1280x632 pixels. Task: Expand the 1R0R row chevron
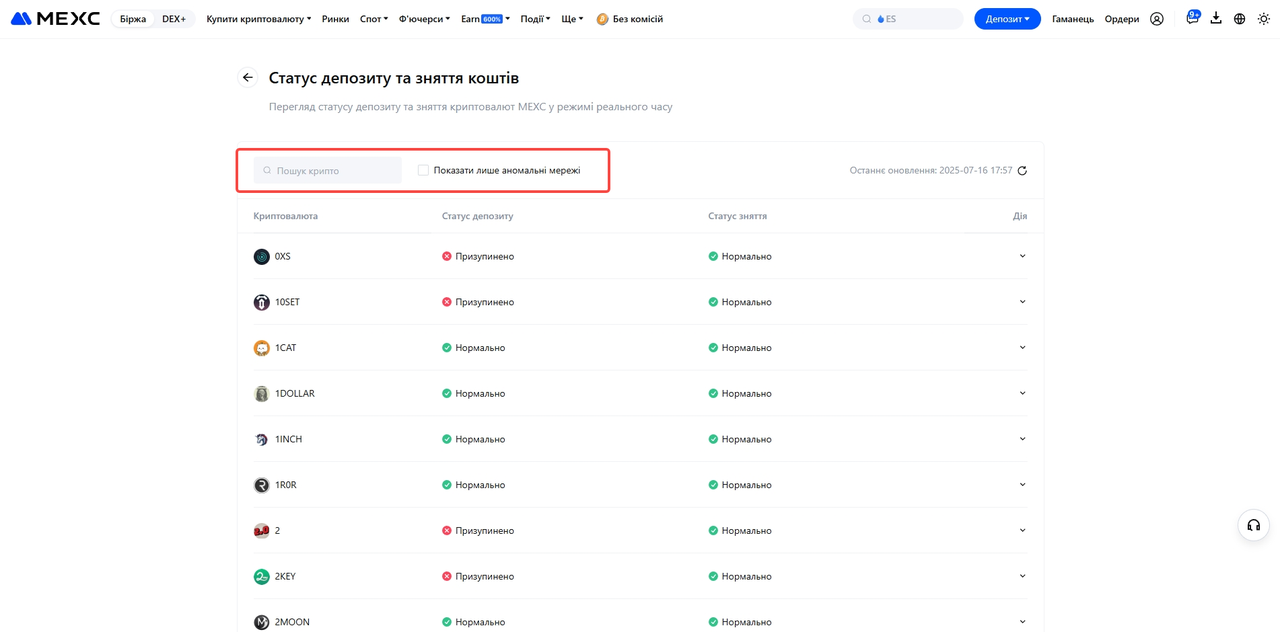tap(1022, 485)
